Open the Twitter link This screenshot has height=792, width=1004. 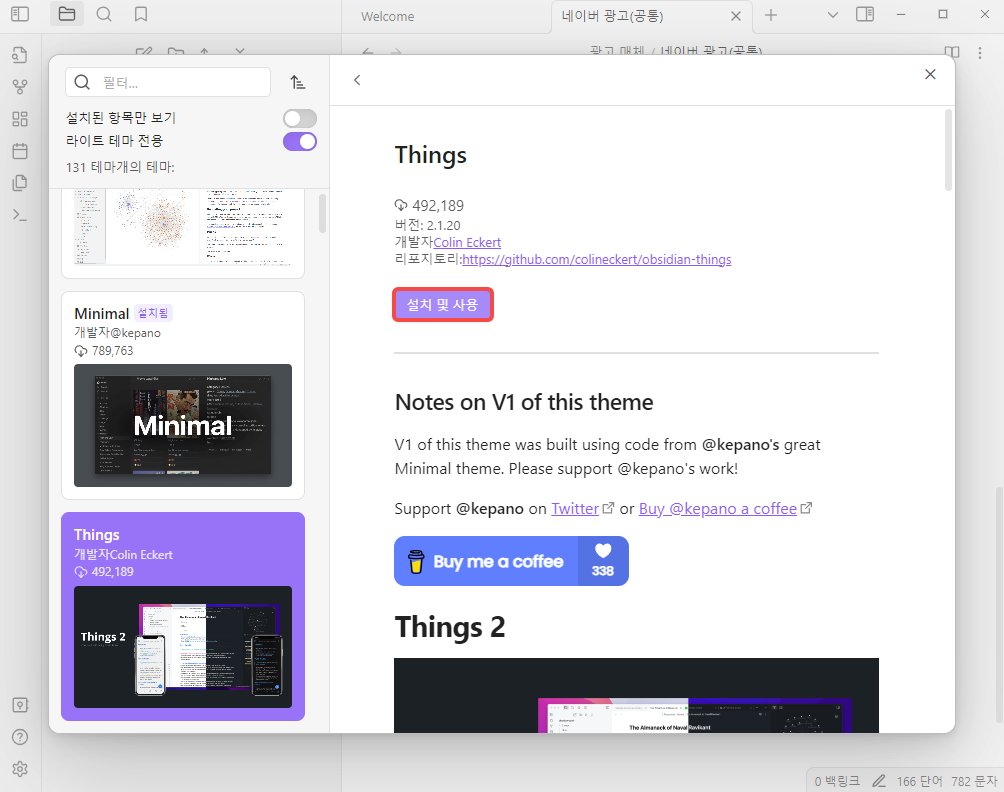[575, 509]
